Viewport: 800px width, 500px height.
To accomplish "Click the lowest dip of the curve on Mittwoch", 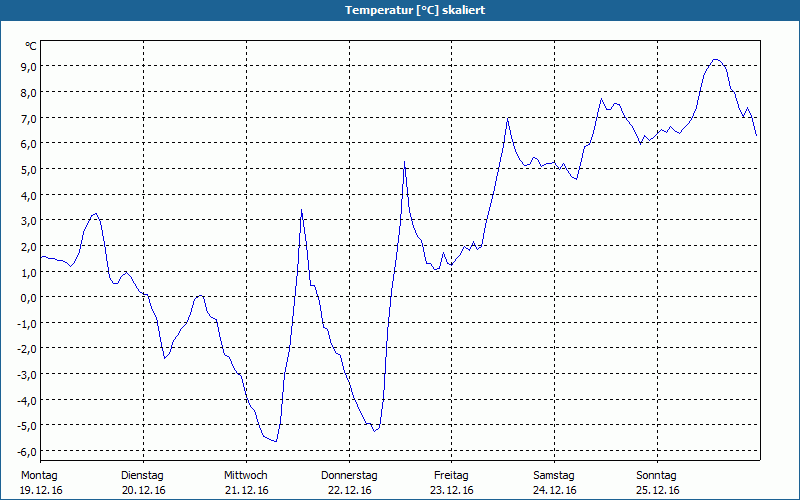I will [x=276, y=441].
